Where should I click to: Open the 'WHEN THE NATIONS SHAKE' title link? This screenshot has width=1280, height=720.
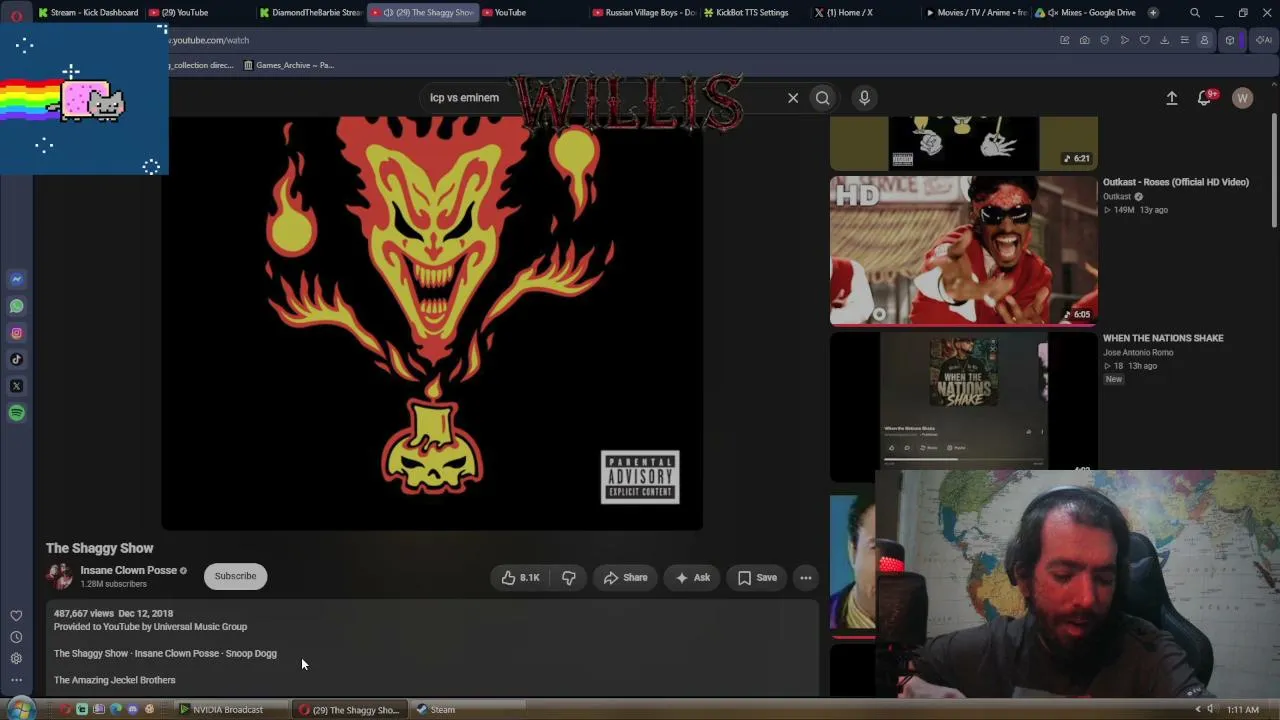coord(1163,338)
